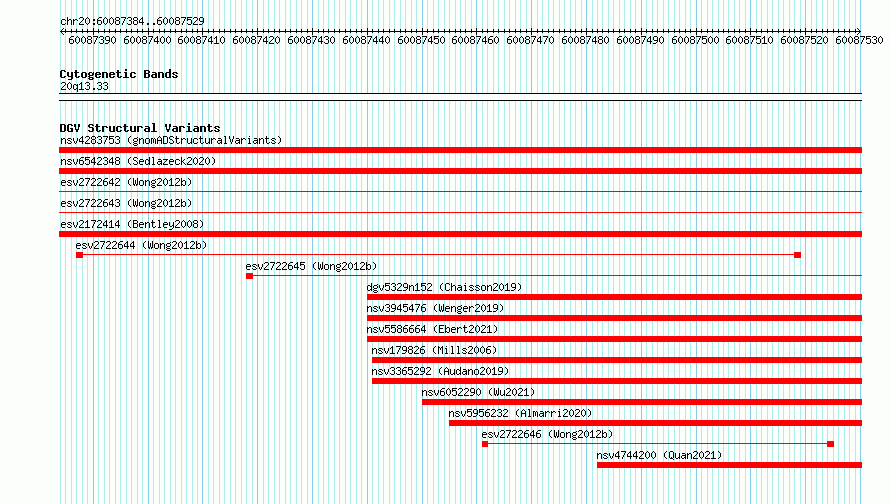Click esv2722644 Wong2012b variant label
890x504 pixels.
pos(141,245)
